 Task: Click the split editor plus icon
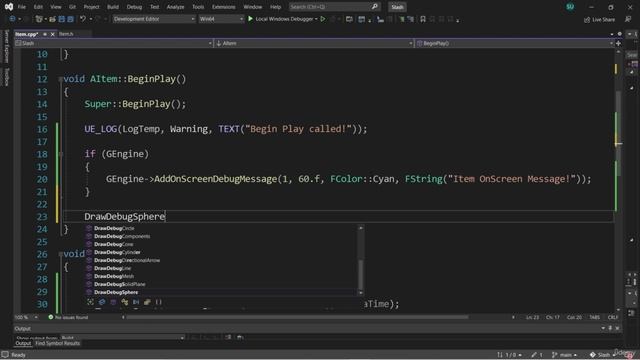point(618,43)
